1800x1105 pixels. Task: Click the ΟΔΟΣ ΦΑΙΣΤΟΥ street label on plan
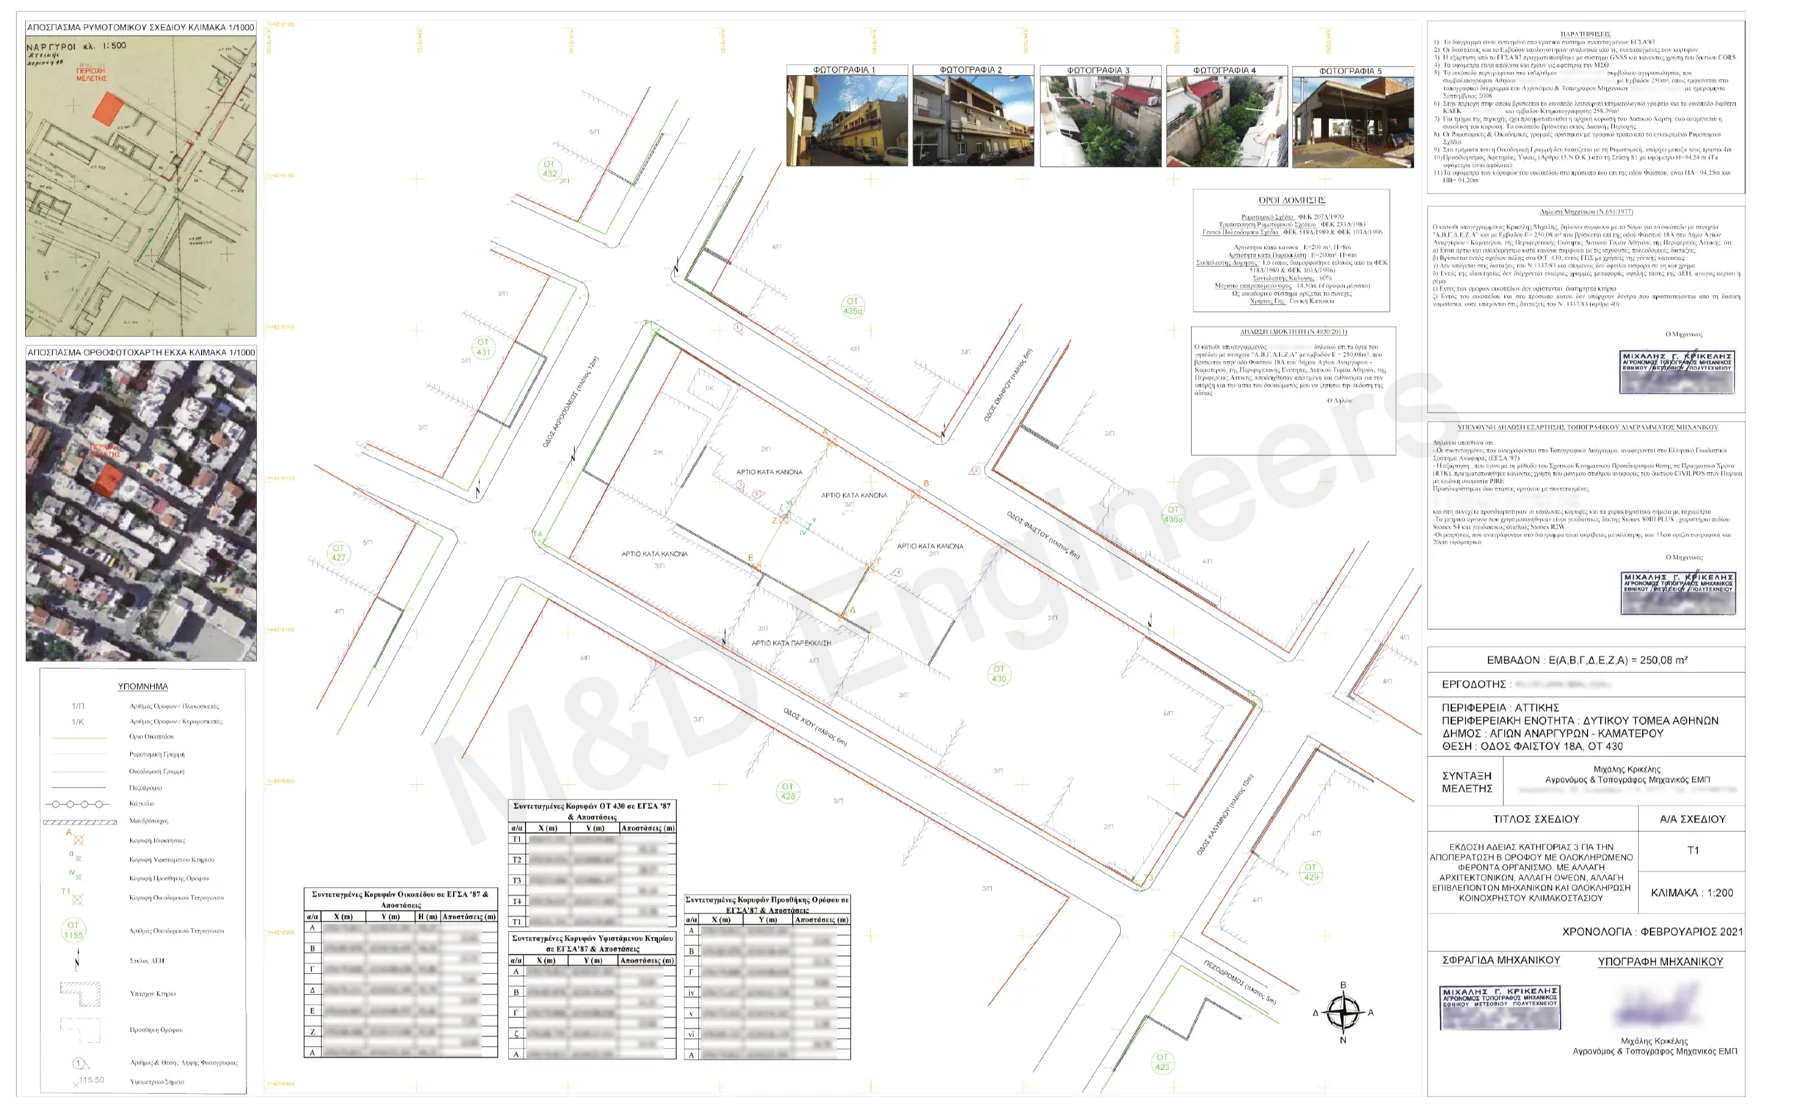(1043, 535)
